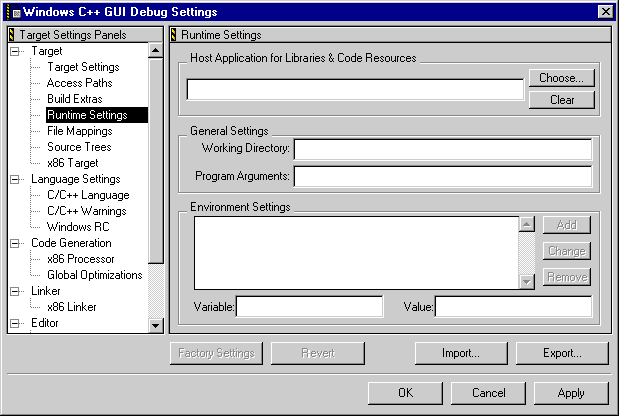The height and width of the screenshot is (416, 619).
Task: Click the Choose... button for host application
Action: point(561,78)
